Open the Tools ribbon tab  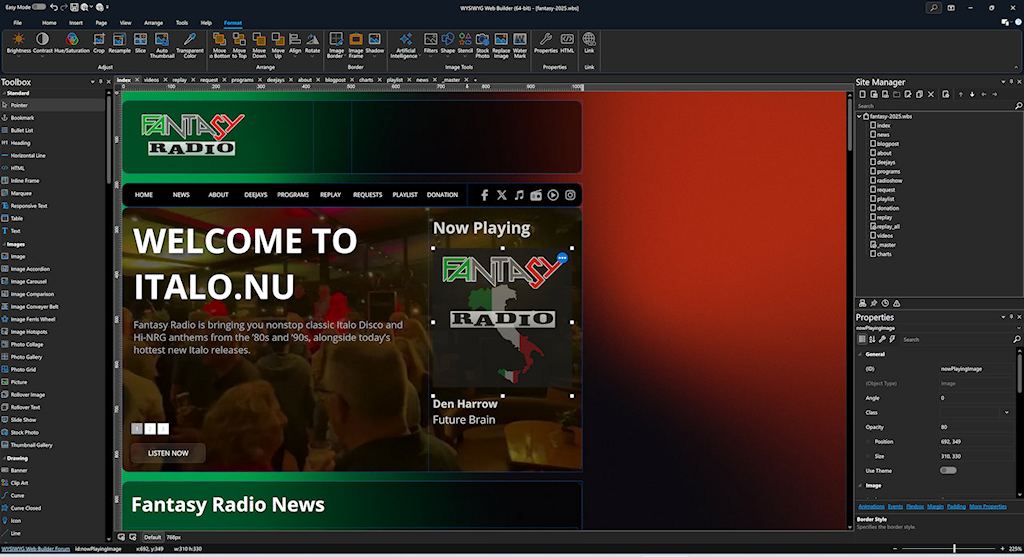point(182,22)
